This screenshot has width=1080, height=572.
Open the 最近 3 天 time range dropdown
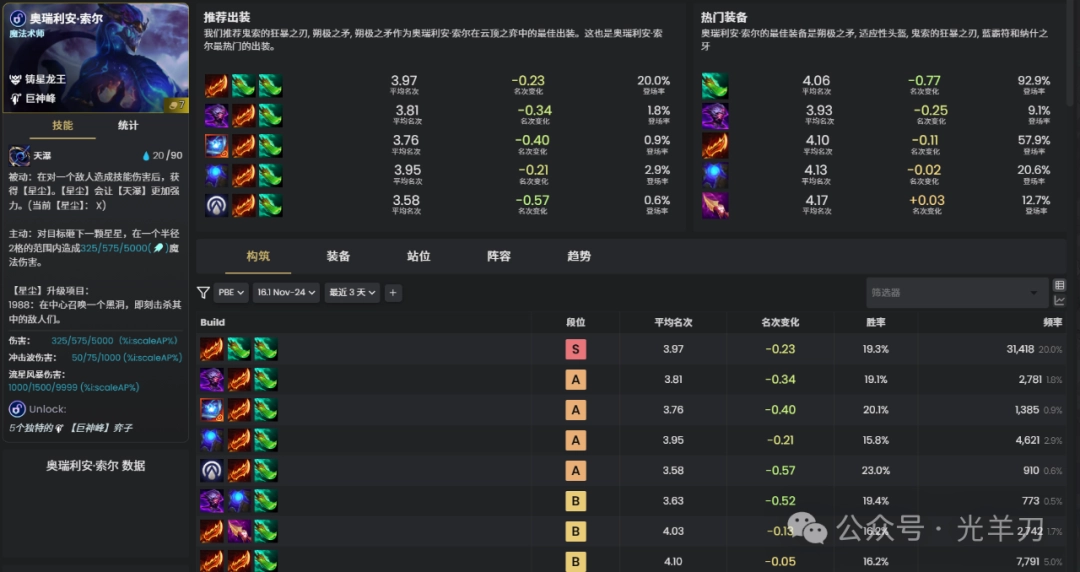point(352,293)
